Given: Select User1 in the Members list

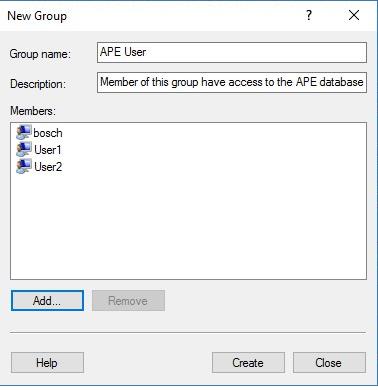Looking at the screenshot, I should [x=48, y=150].
